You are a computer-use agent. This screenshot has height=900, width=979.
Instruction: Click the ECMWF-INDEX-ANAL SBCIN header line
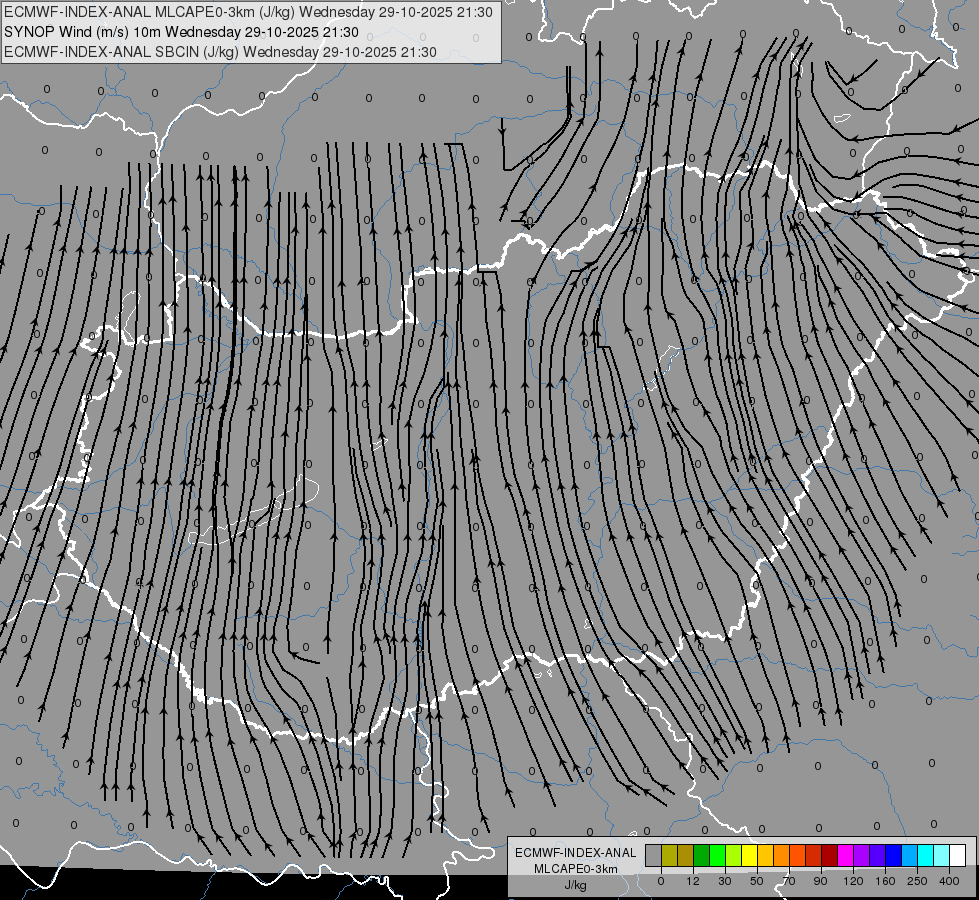[x=220, y=52]
